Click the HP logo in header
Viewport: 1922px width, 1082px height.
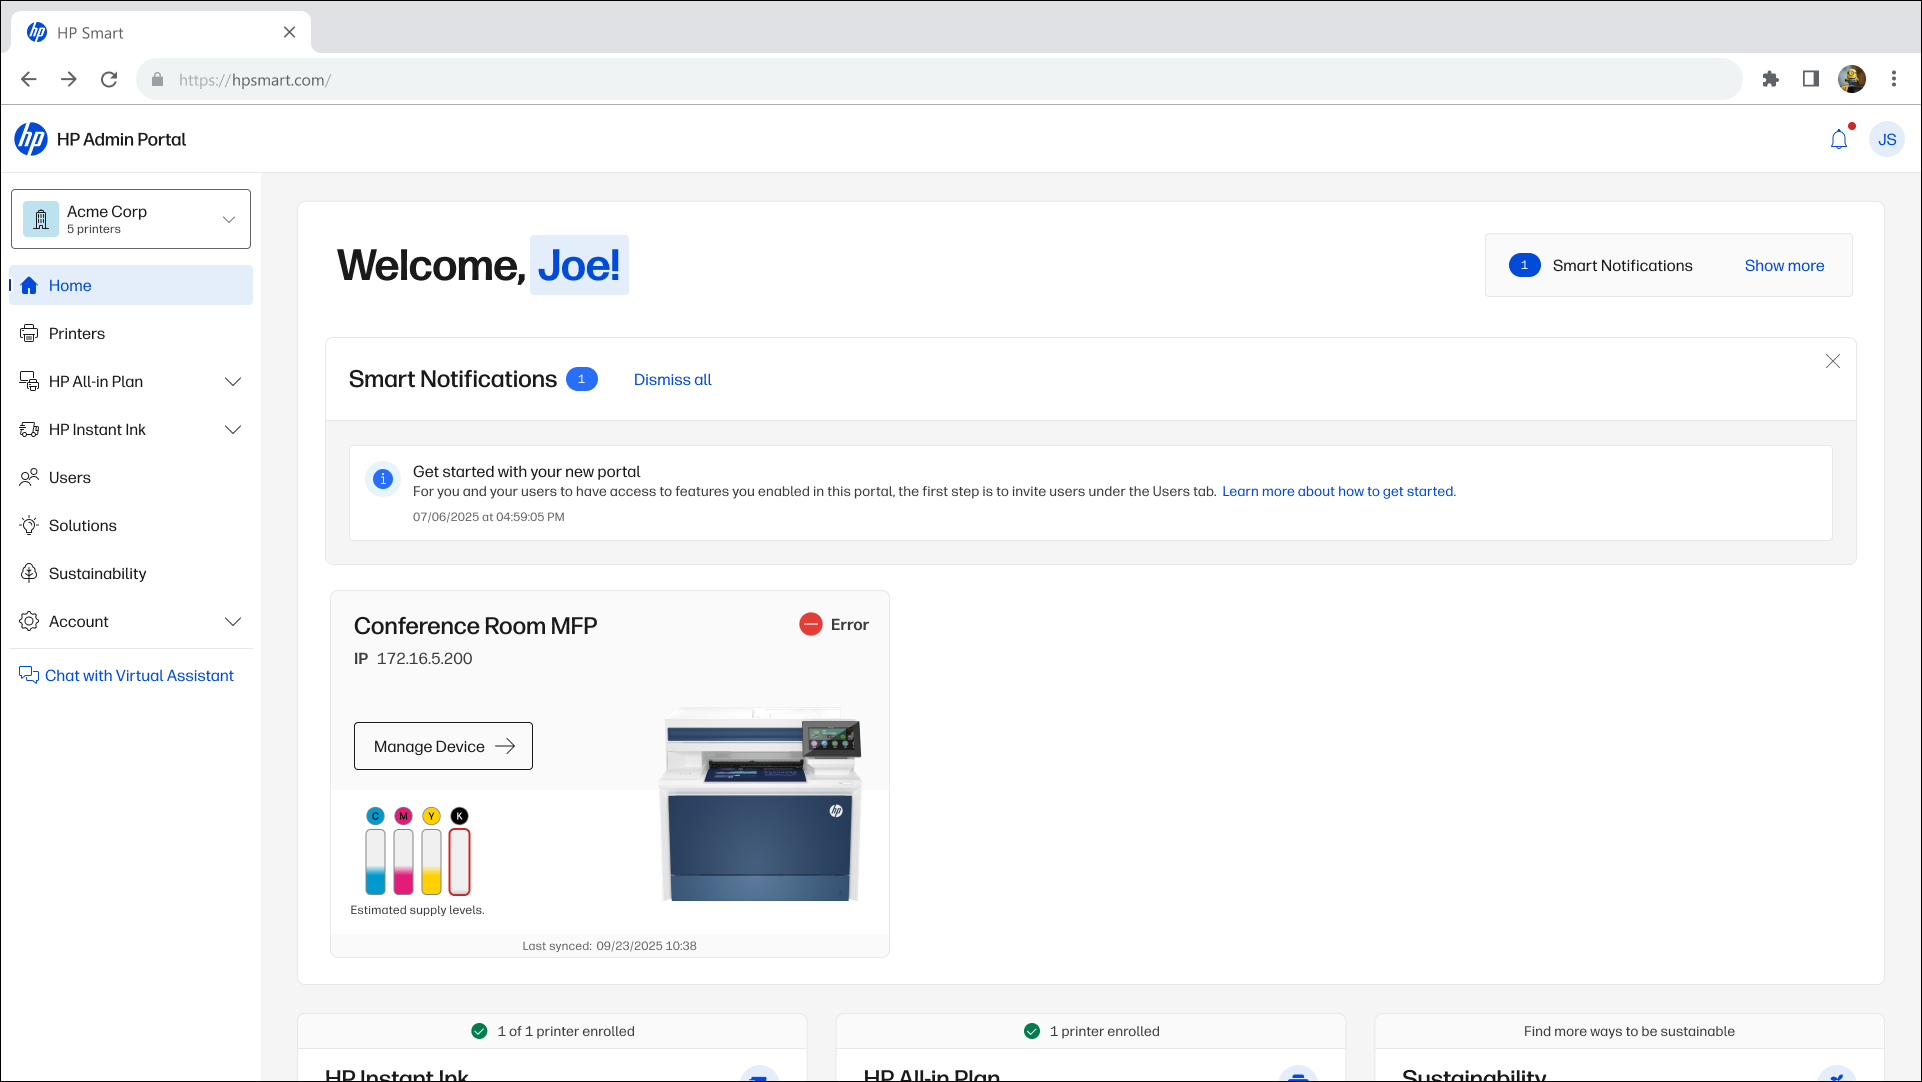[x=31, y=140]
